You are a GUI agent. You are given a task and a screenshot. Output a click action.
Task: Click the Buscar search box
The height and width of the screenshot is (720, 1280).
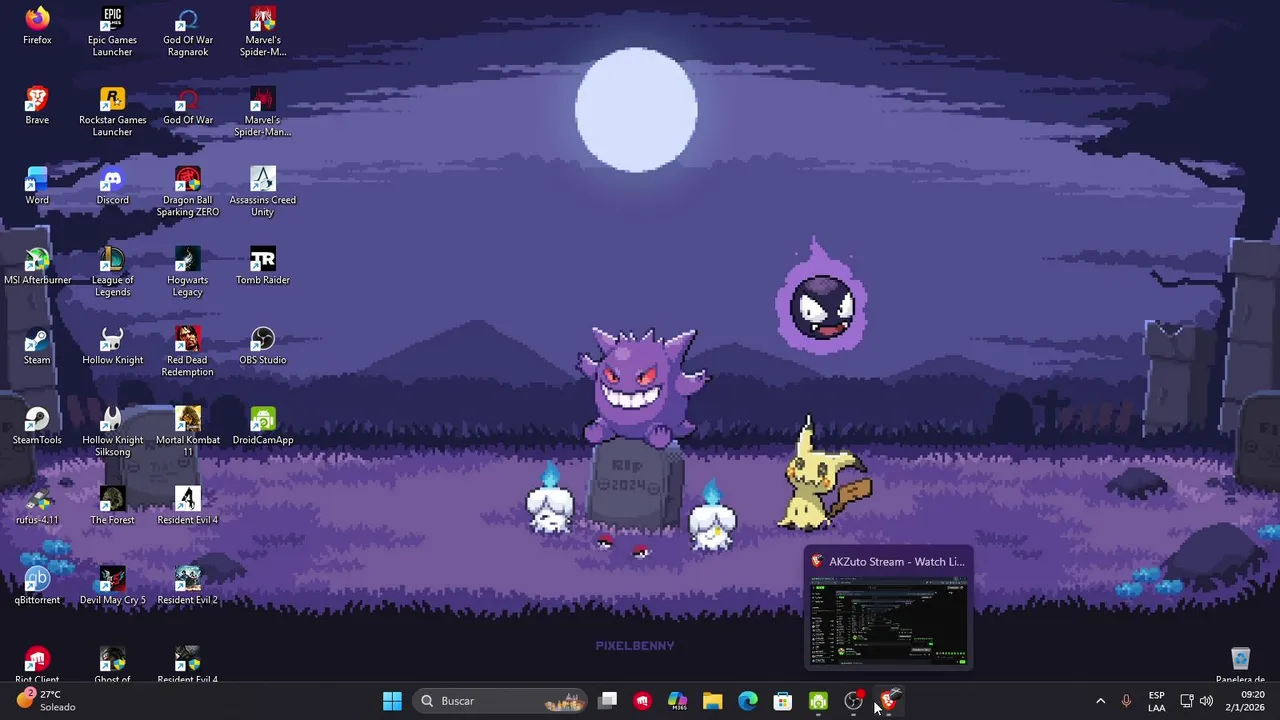(x=501, y=701)
